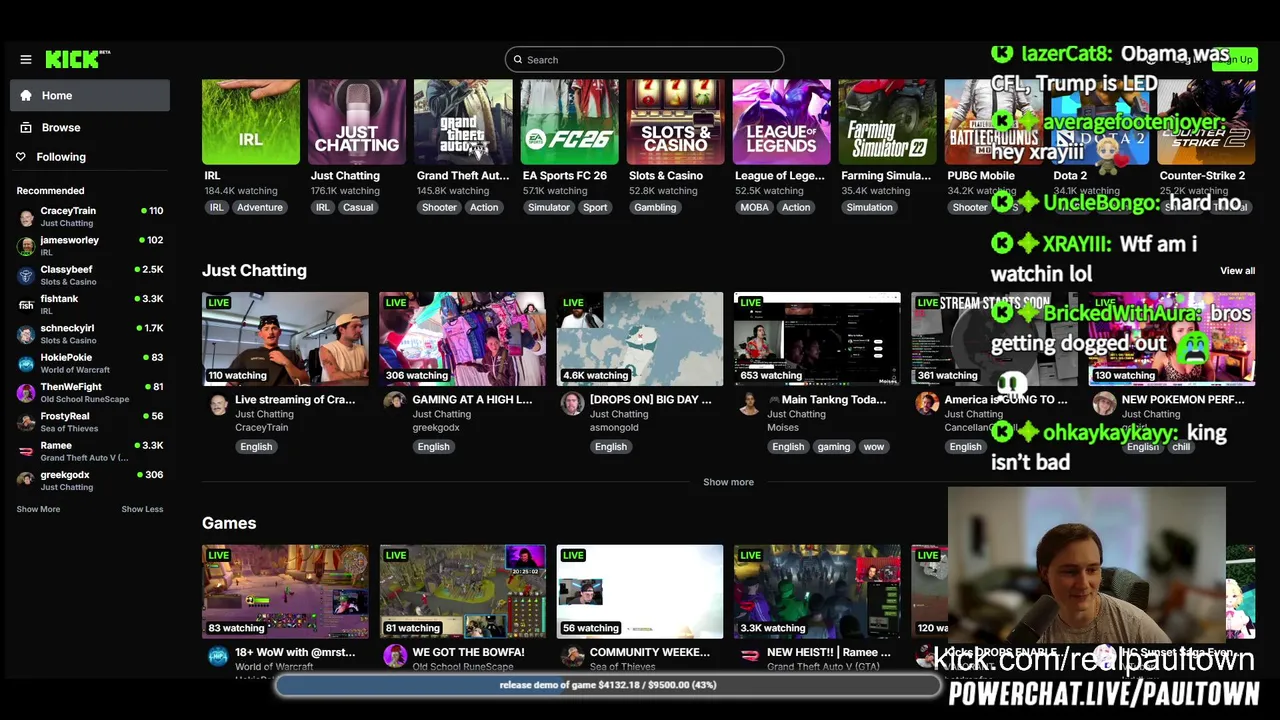Open the hamburger menu icon
Screen dimensions: 1280x720
pyautogui.click(x=26, y=60)
